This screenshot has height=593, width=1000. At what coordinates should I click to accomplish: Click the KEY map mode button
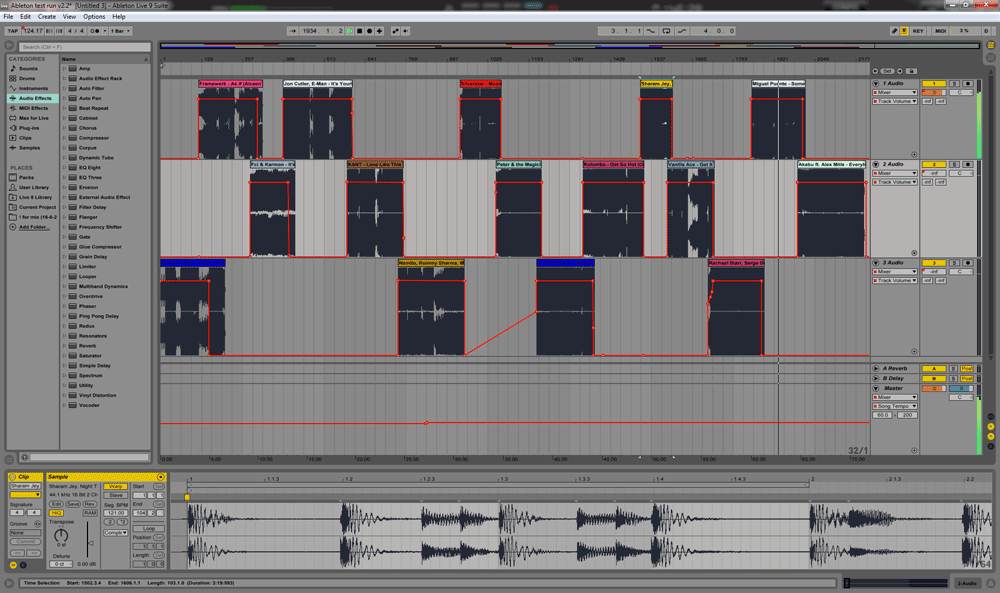click(918, 31)
